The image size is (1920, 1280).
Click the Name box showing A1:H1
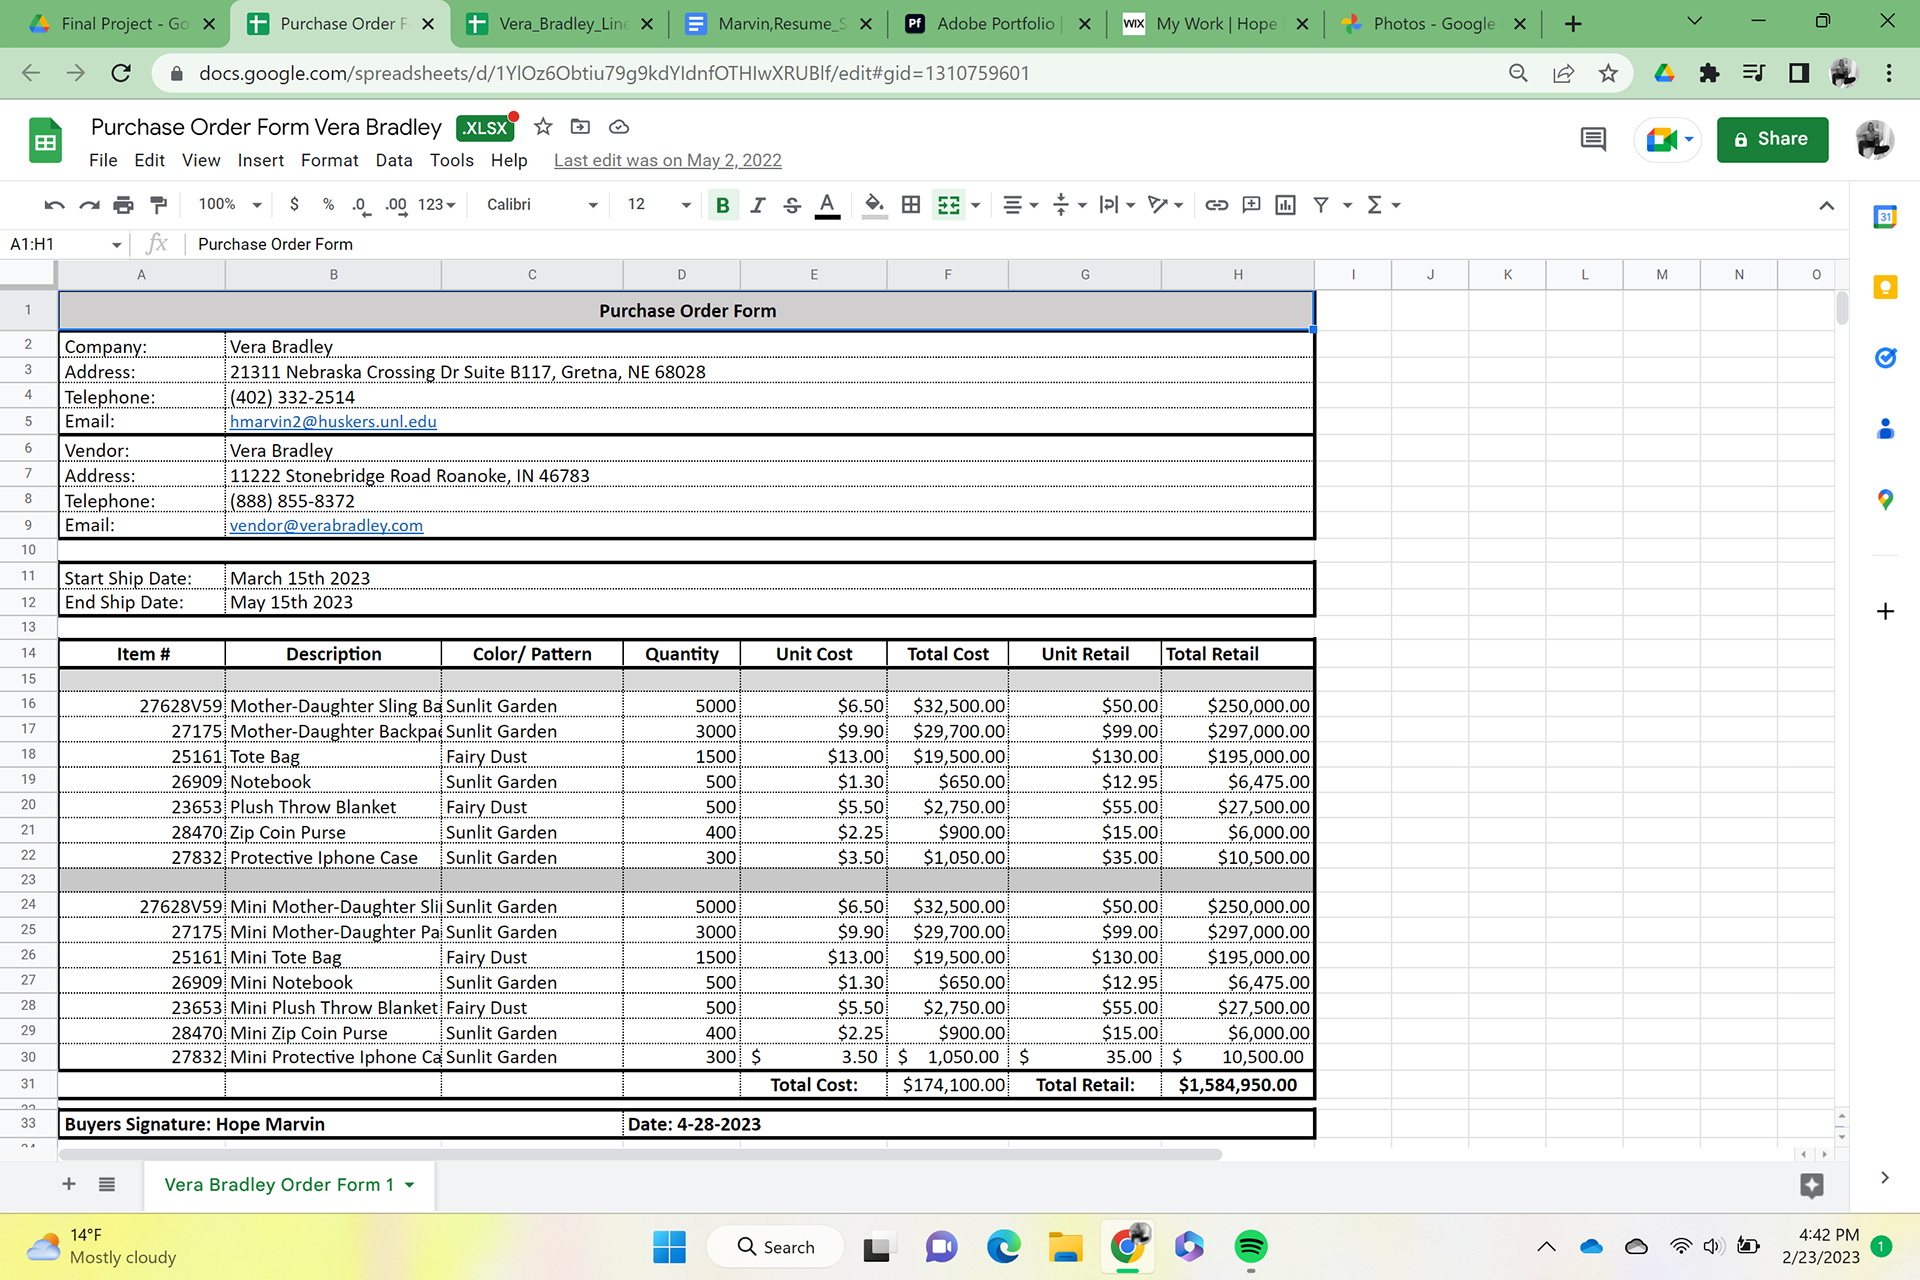[64, 244]
